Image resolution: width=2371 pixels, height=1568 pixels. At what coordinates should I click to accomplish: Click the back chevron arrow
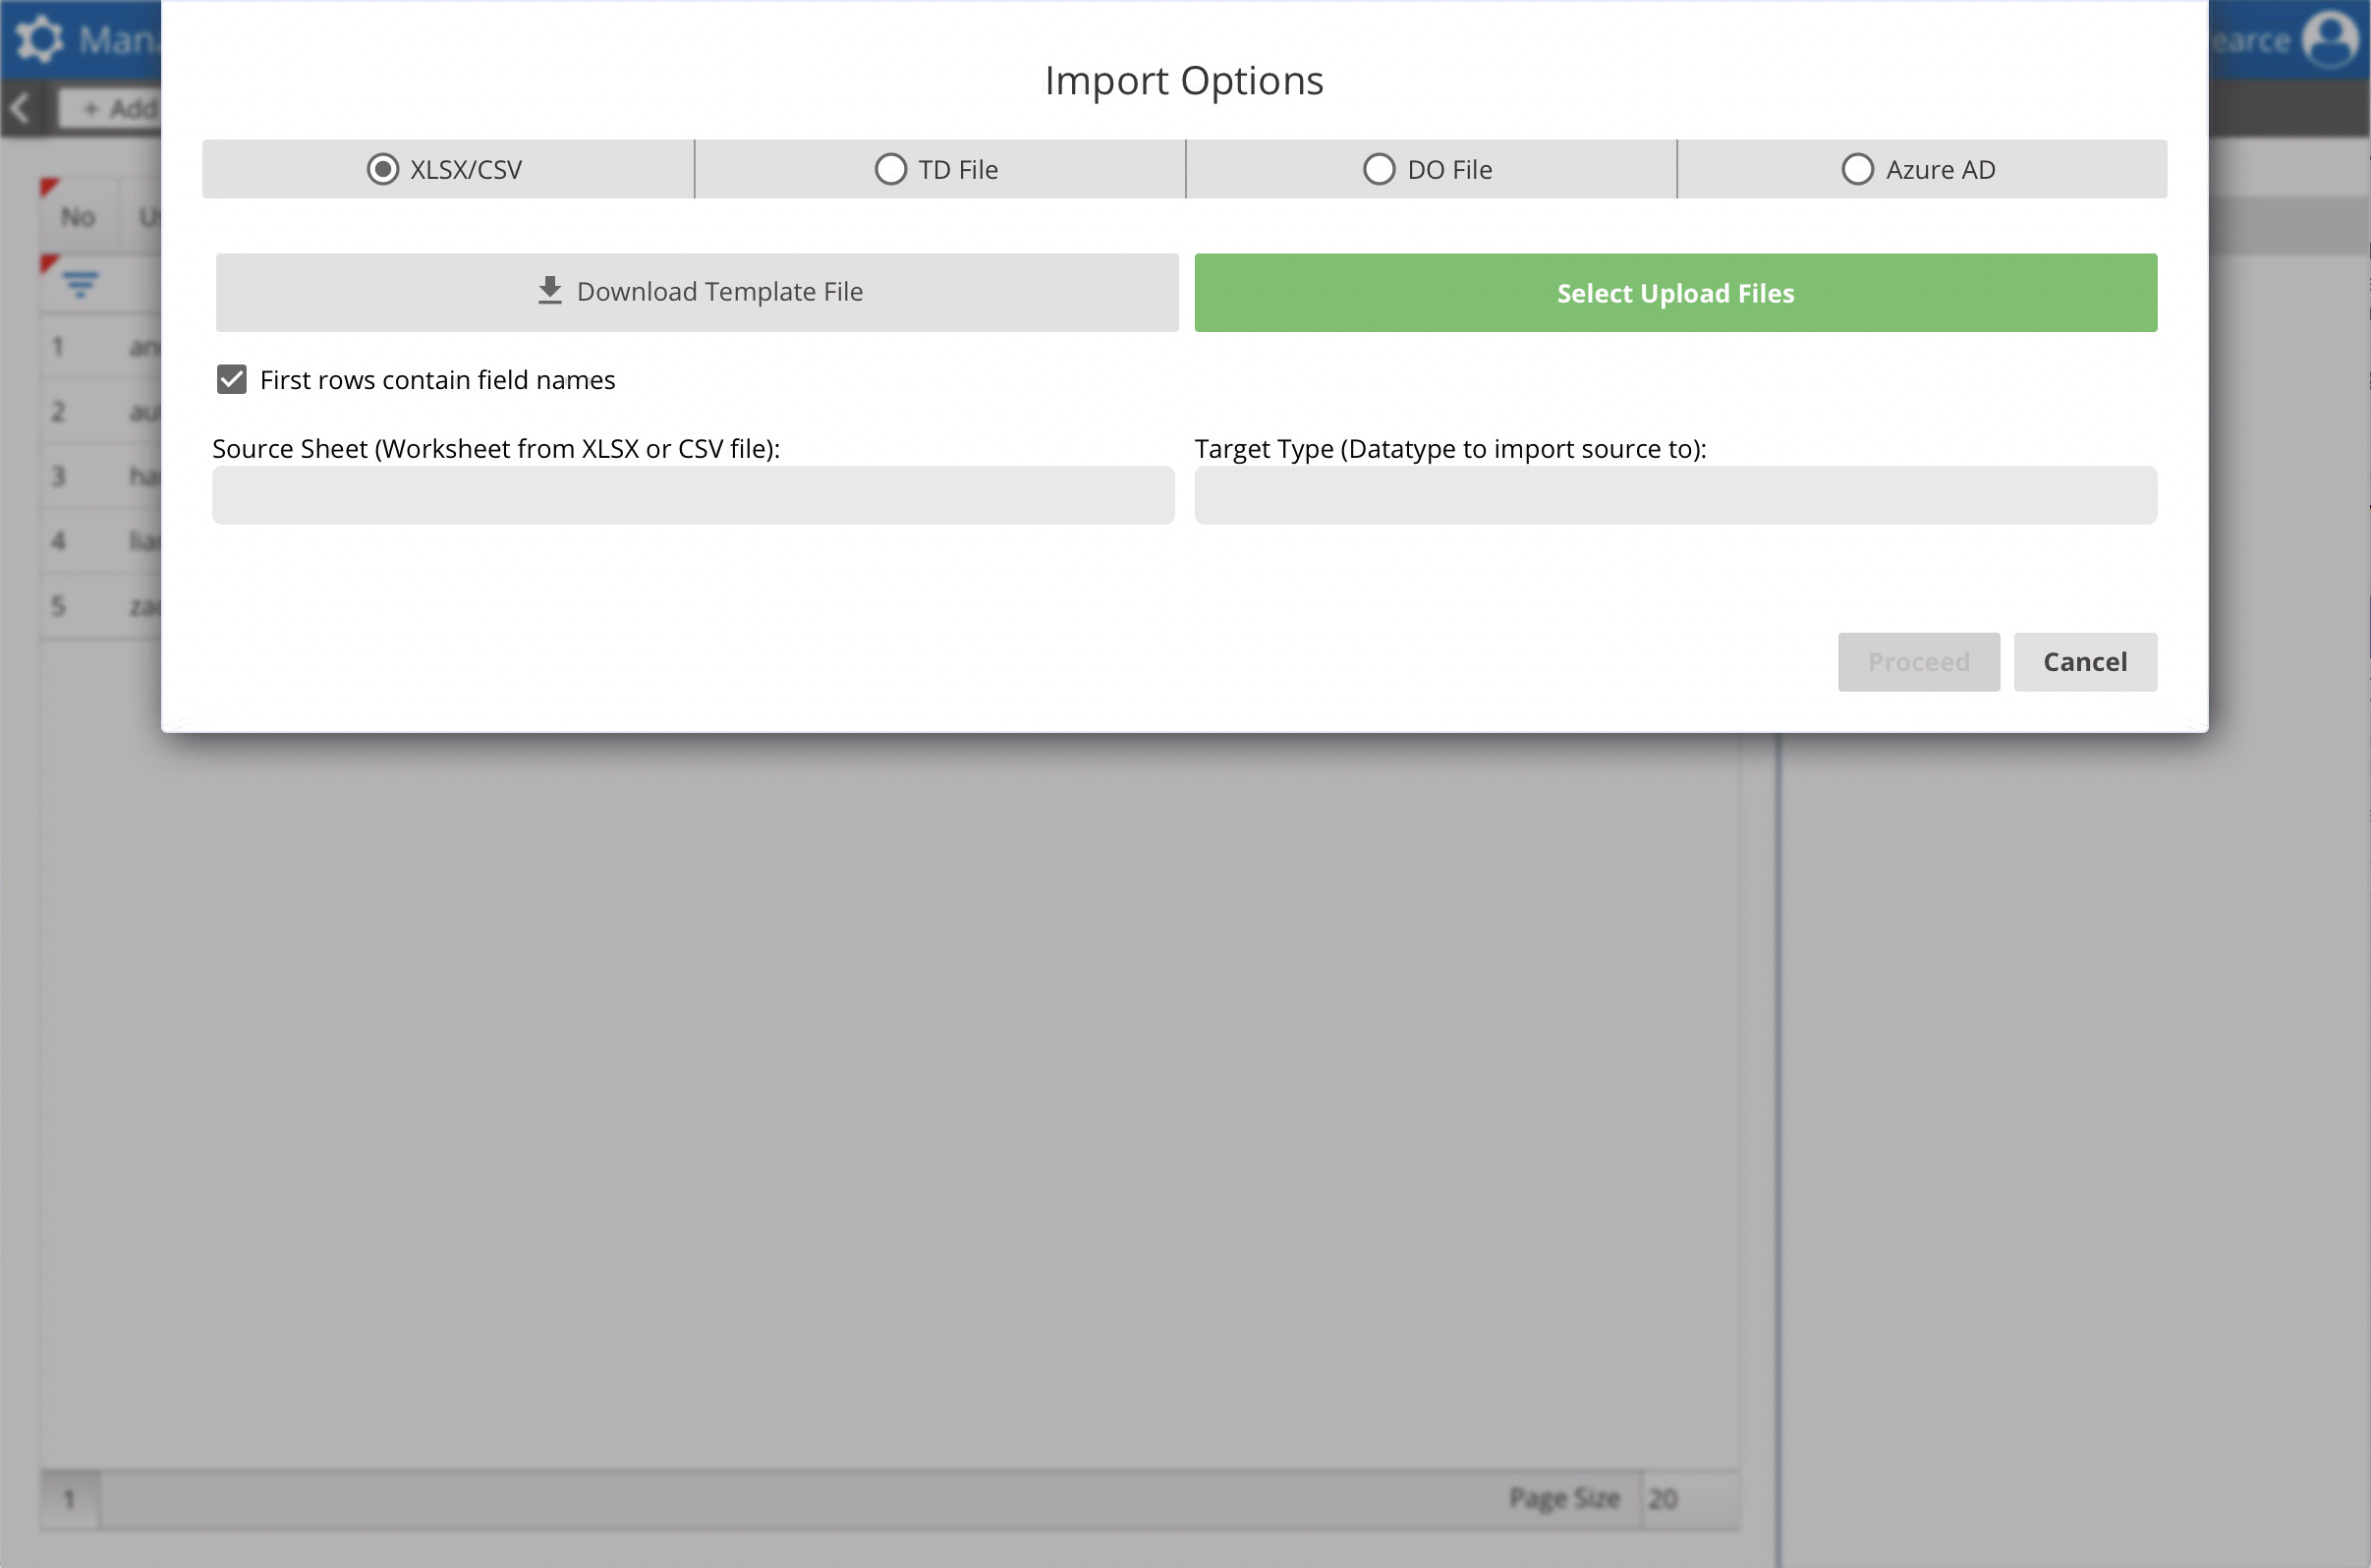(x=22, y=108)
